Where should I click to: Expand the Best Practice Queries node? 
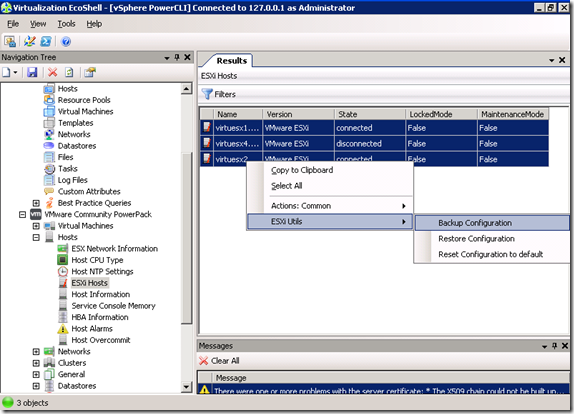(36, 203)
